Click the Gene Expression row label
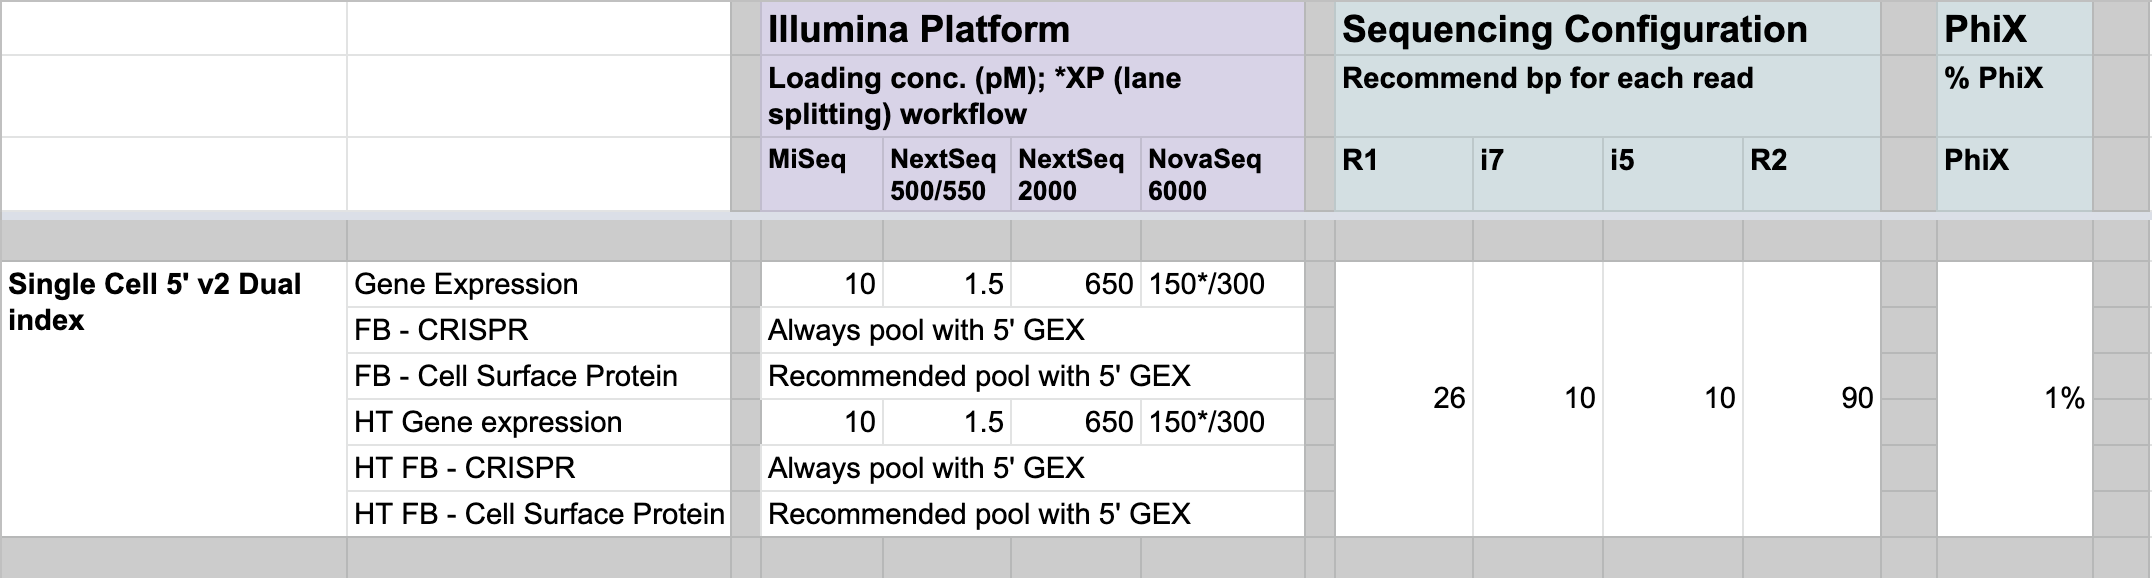 pos(538,284)
